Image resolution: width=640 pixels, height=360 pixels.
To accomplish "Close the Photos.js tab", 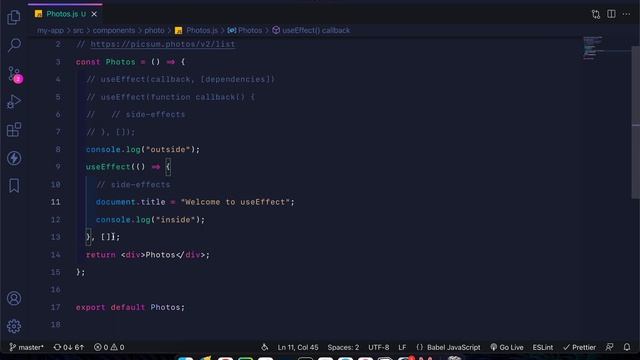I will [x=94, y=14].
